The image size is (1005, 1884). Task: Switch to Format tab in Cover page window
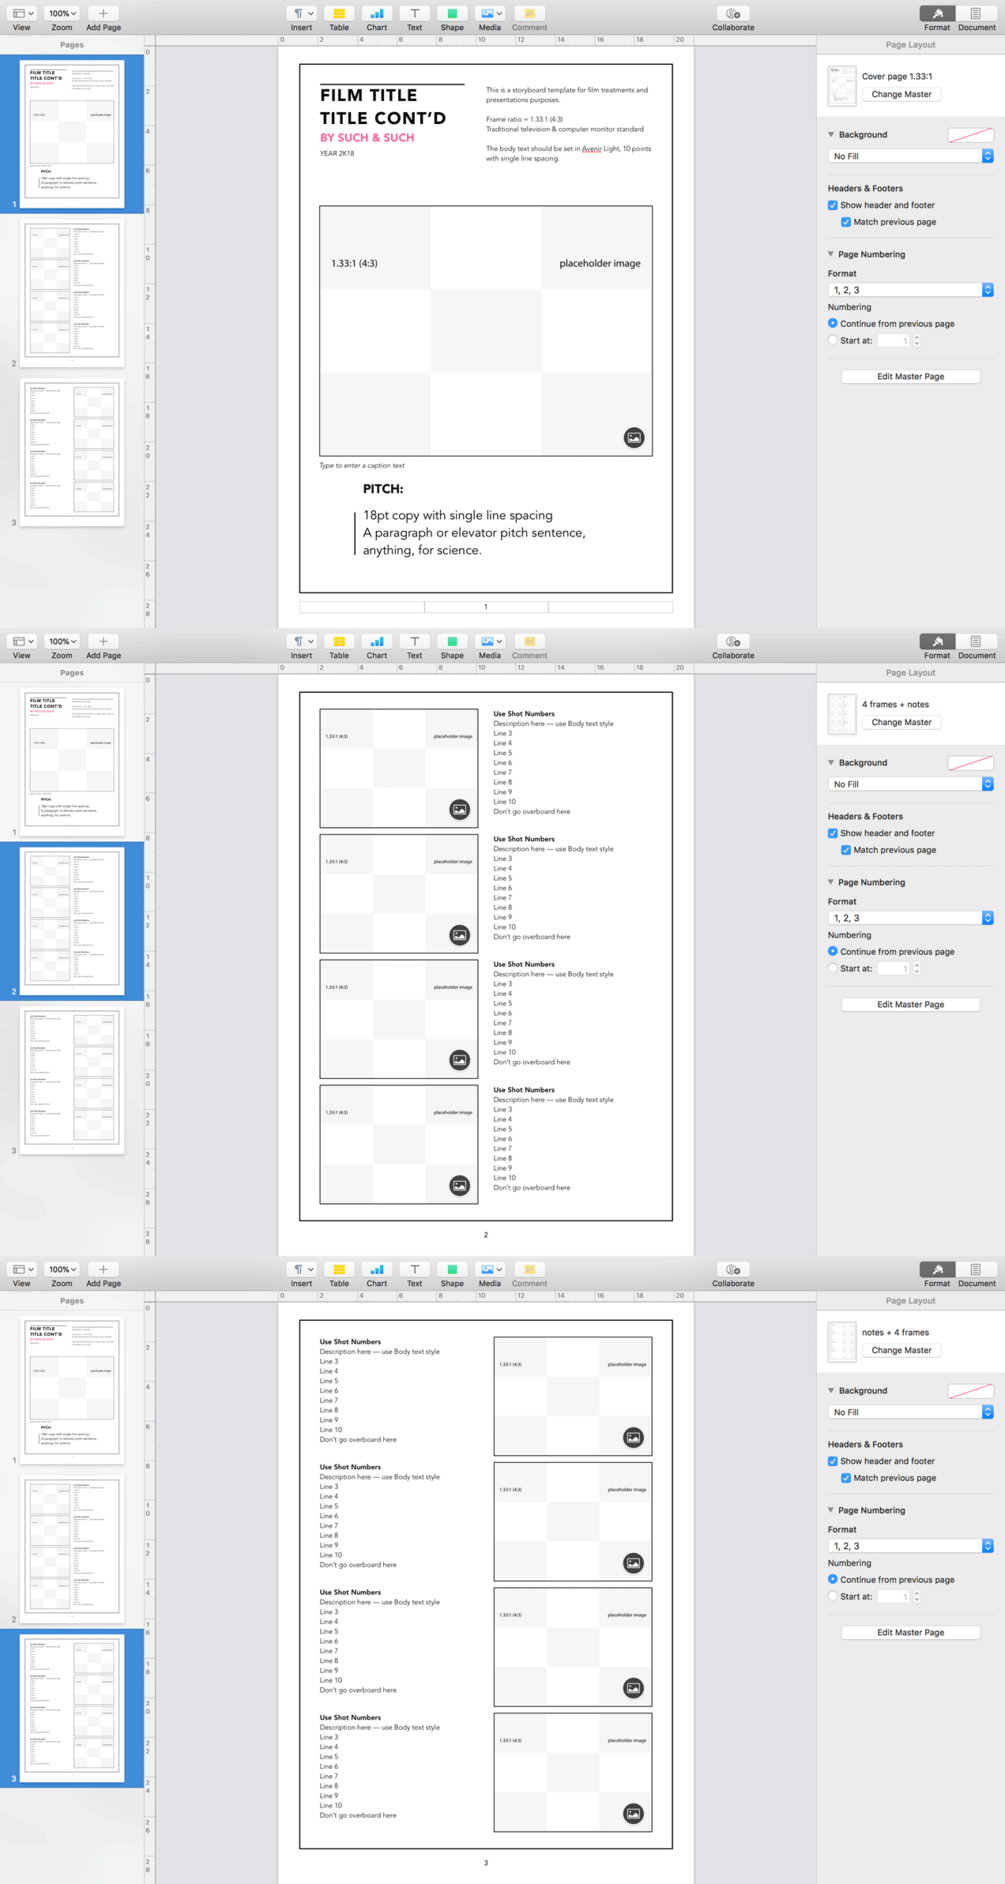coord(937,14)
